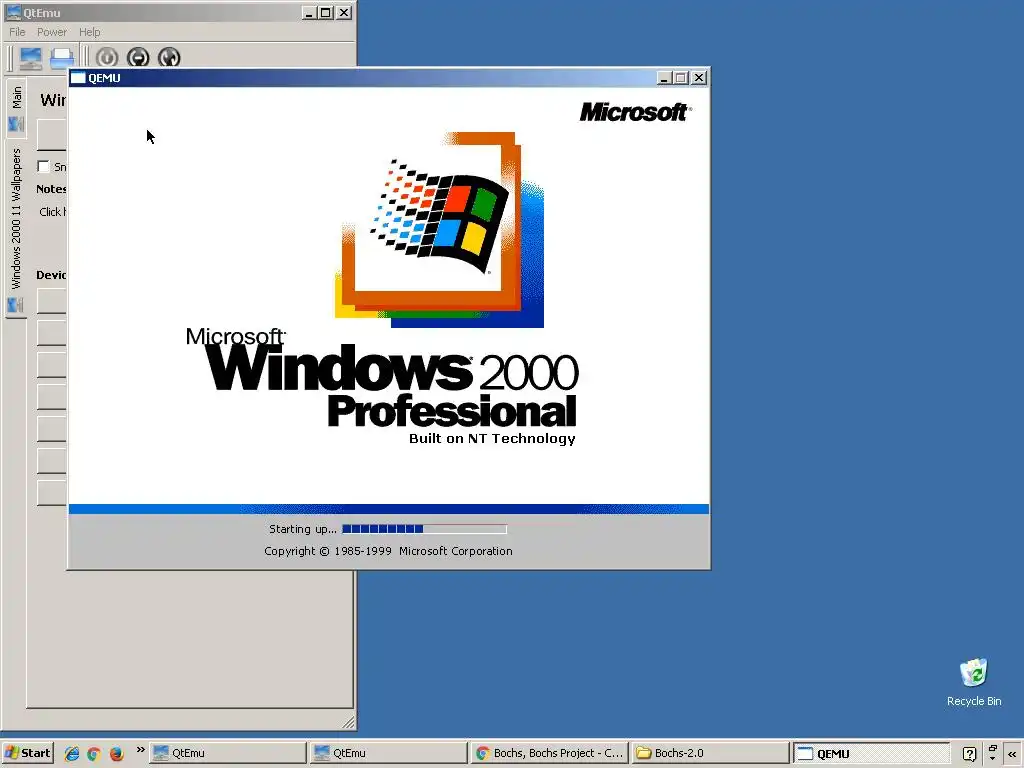Click the QEMU window title bar icon
The width and height of the screenshot is (1024, 768).
[78, 78]
